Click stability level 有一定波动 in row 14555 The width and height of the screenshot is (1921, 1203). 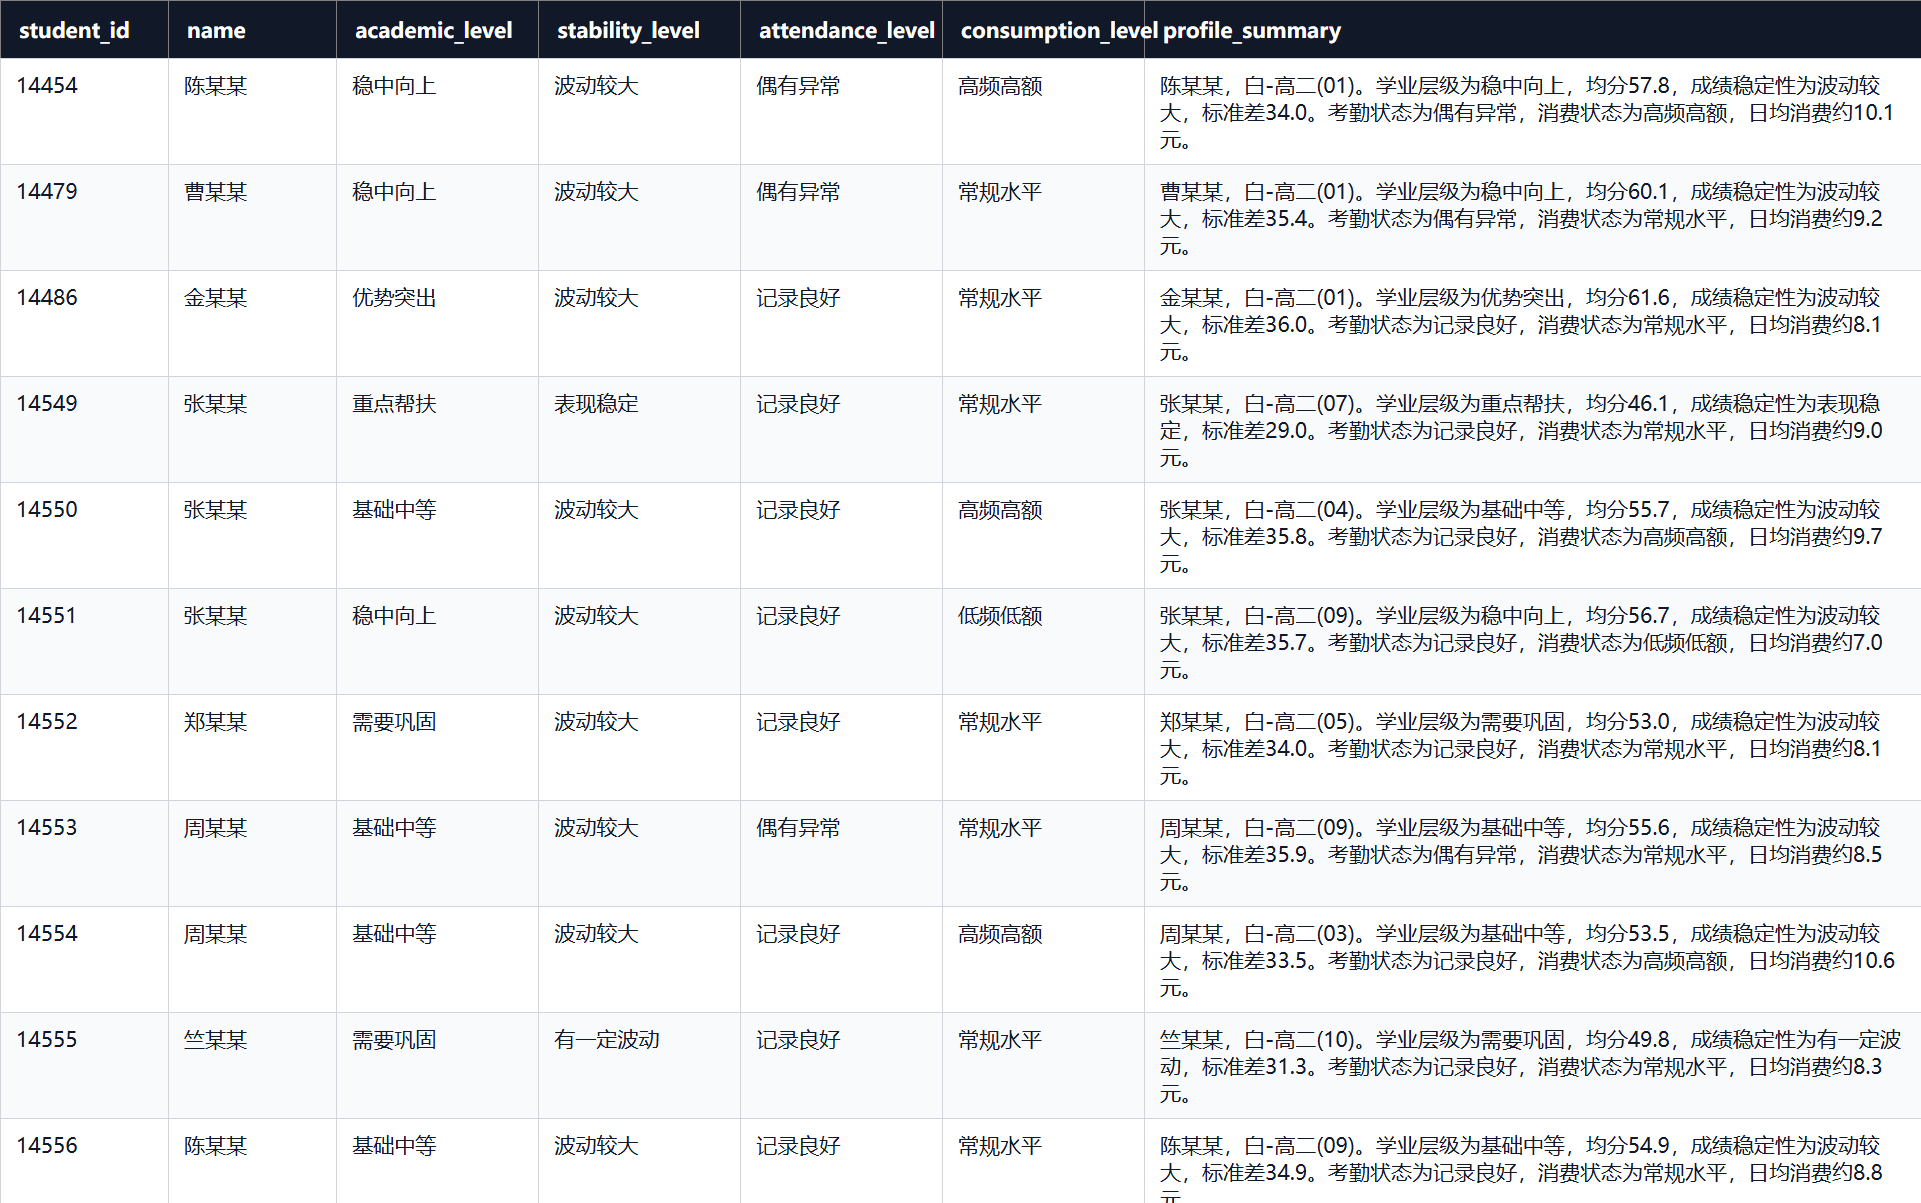tap(607, 1040)
